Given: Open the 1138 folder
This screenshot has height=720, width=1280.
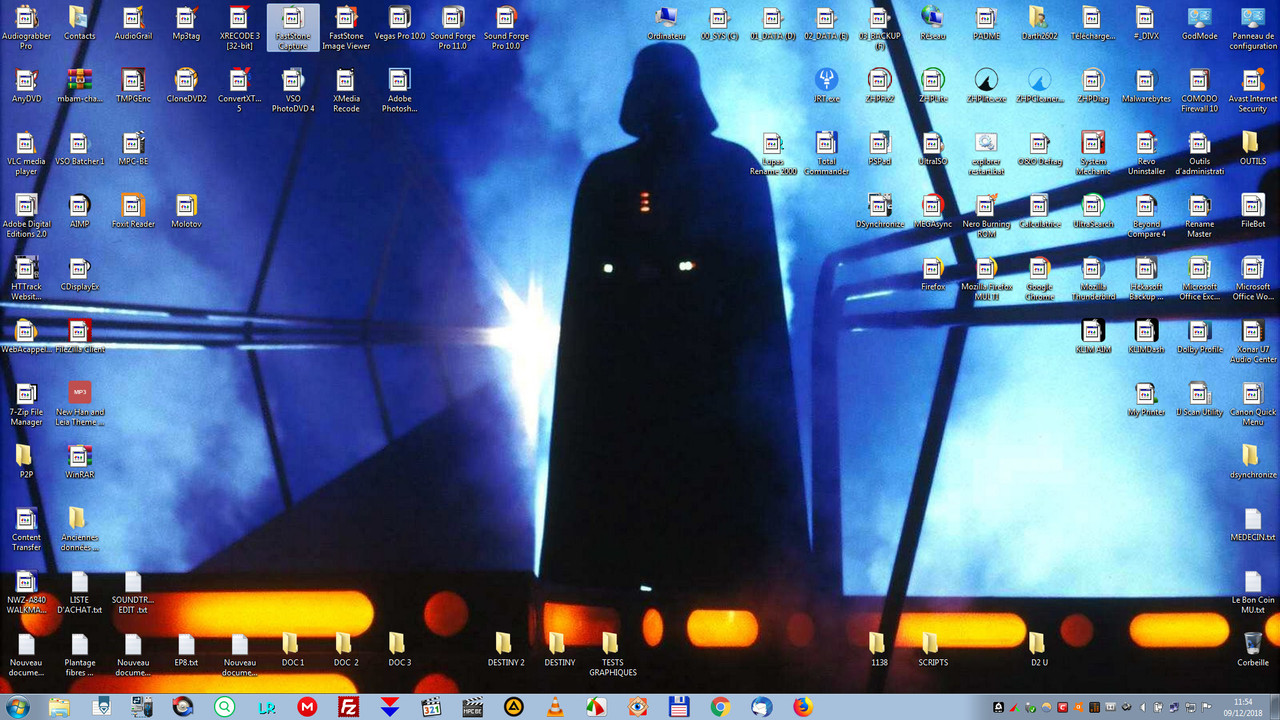Looking at the screenshot, I should [878, 650].
